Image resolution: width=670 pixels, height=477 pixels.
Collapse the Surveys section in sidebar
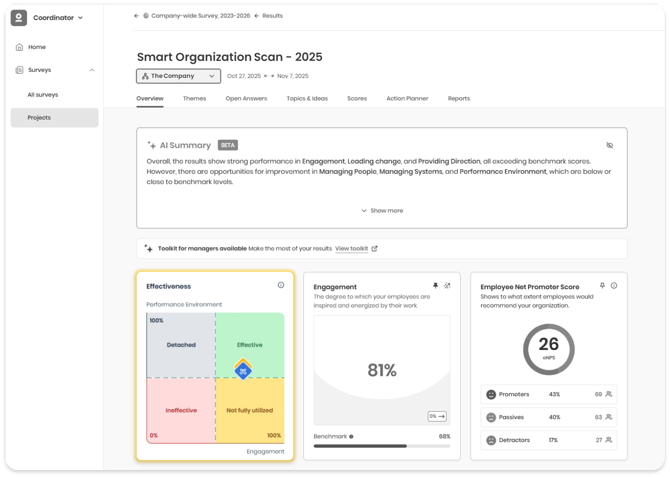tap(92, 70)
